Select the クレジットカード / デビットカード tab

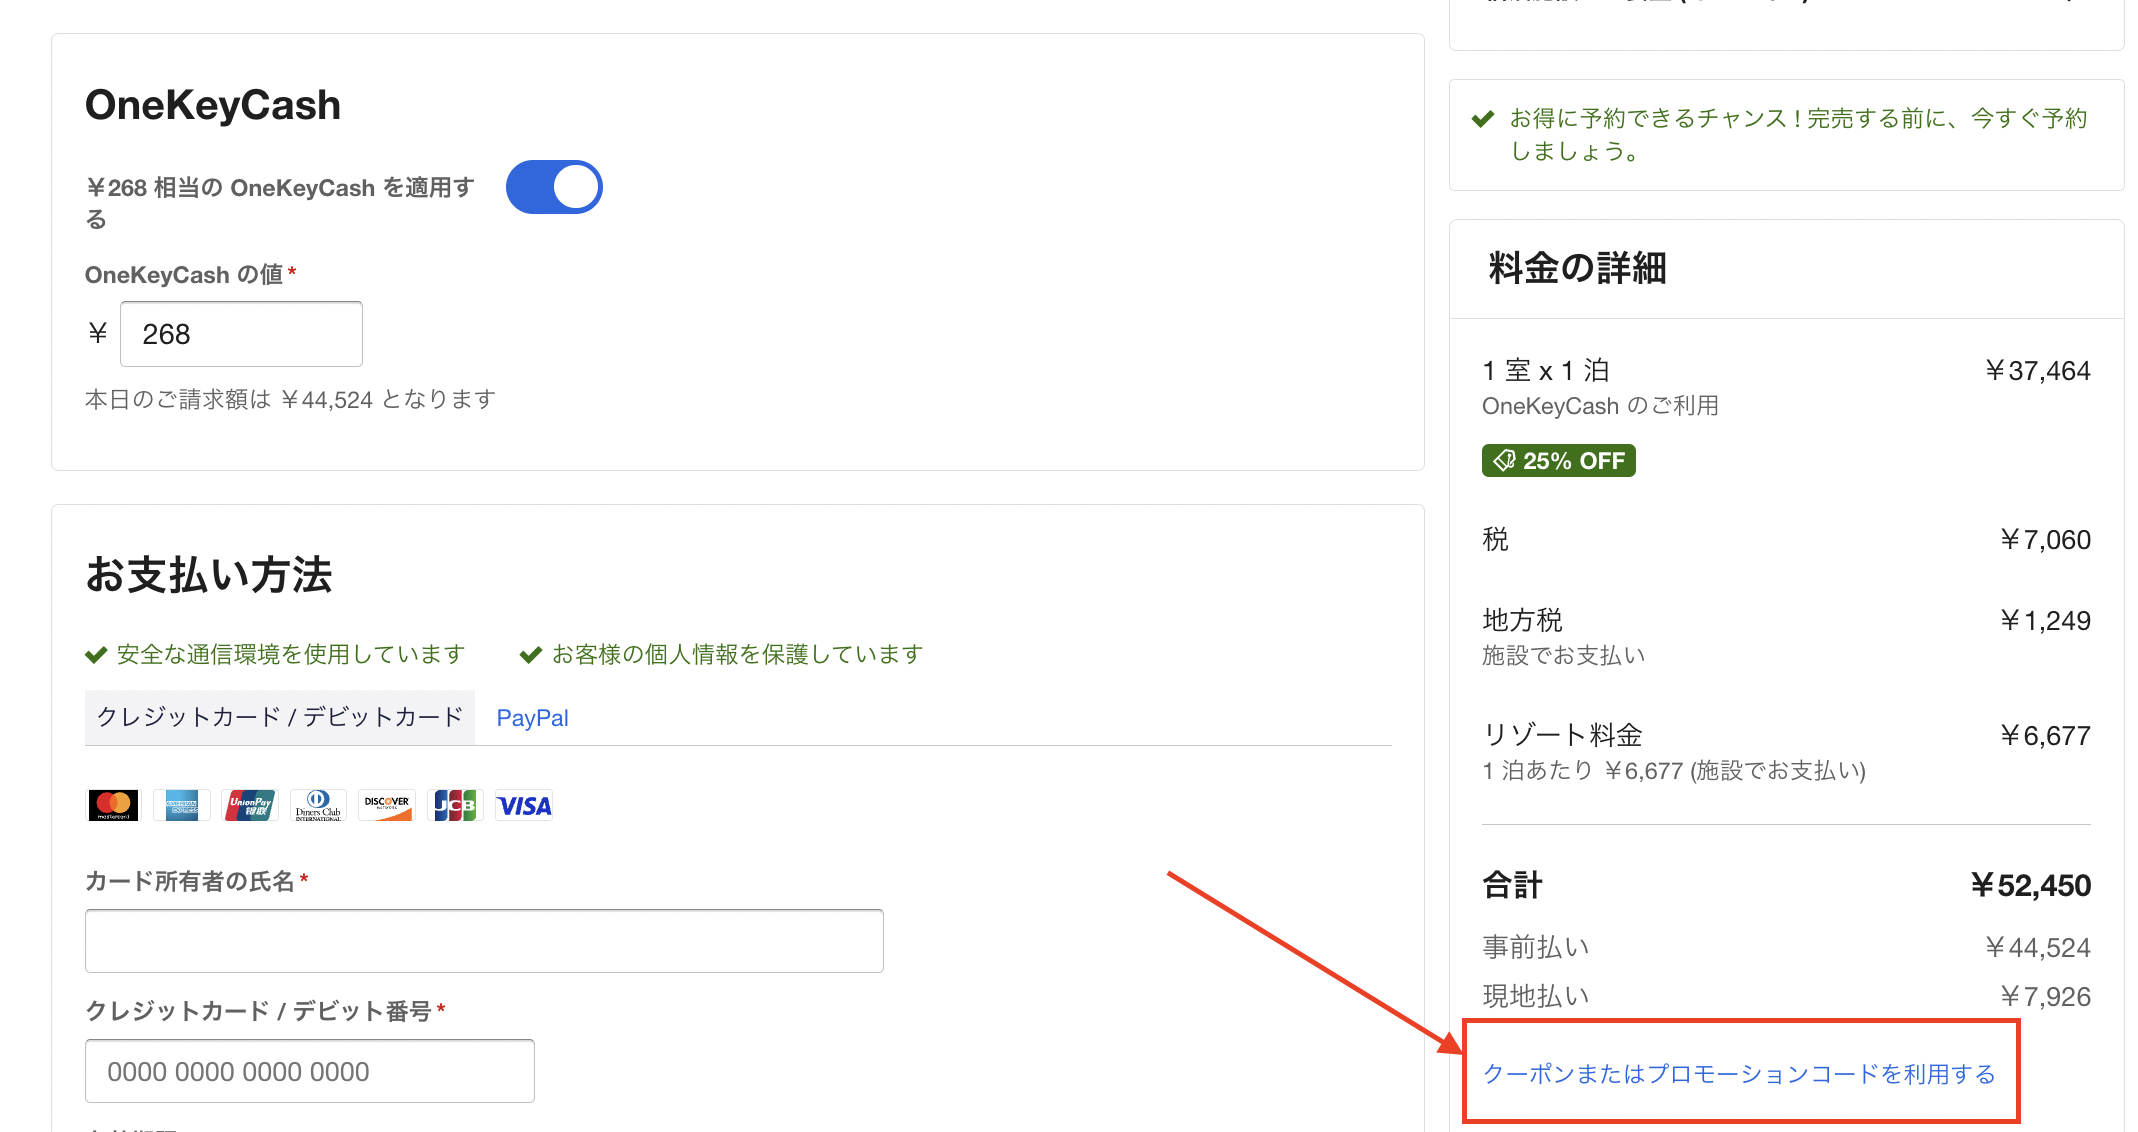tap(279, 716)
